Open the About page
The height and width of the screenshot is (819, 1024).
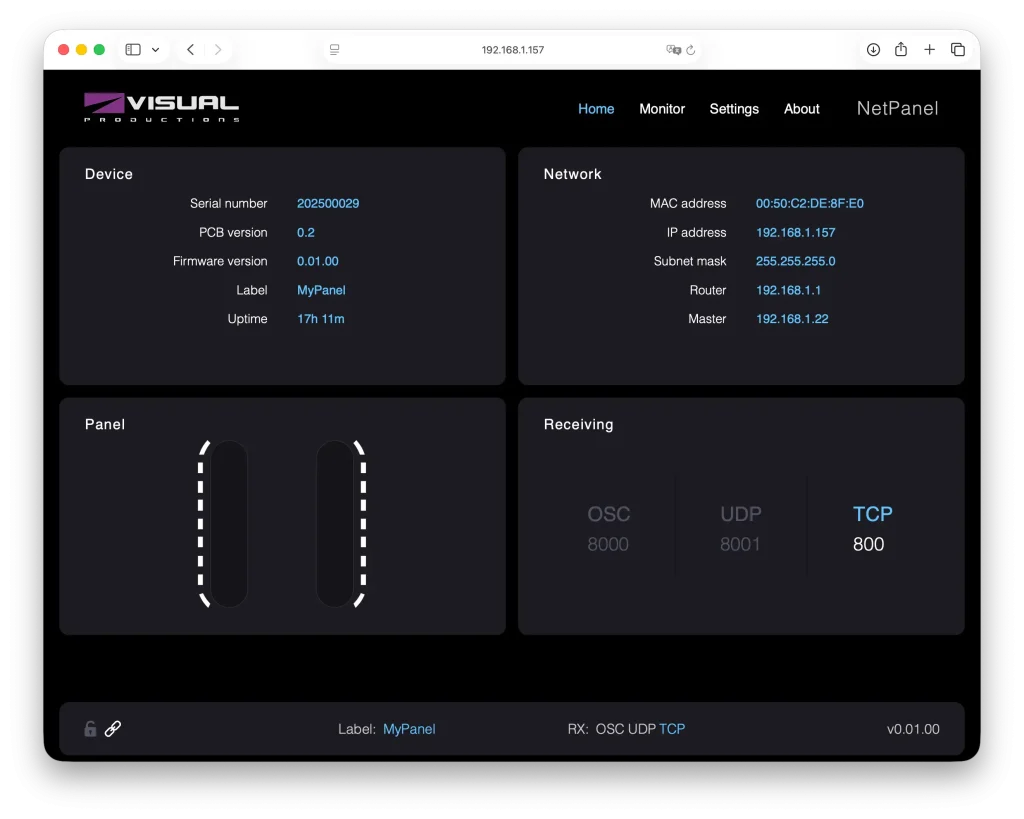pyautogui.click(x=801, y=109)
